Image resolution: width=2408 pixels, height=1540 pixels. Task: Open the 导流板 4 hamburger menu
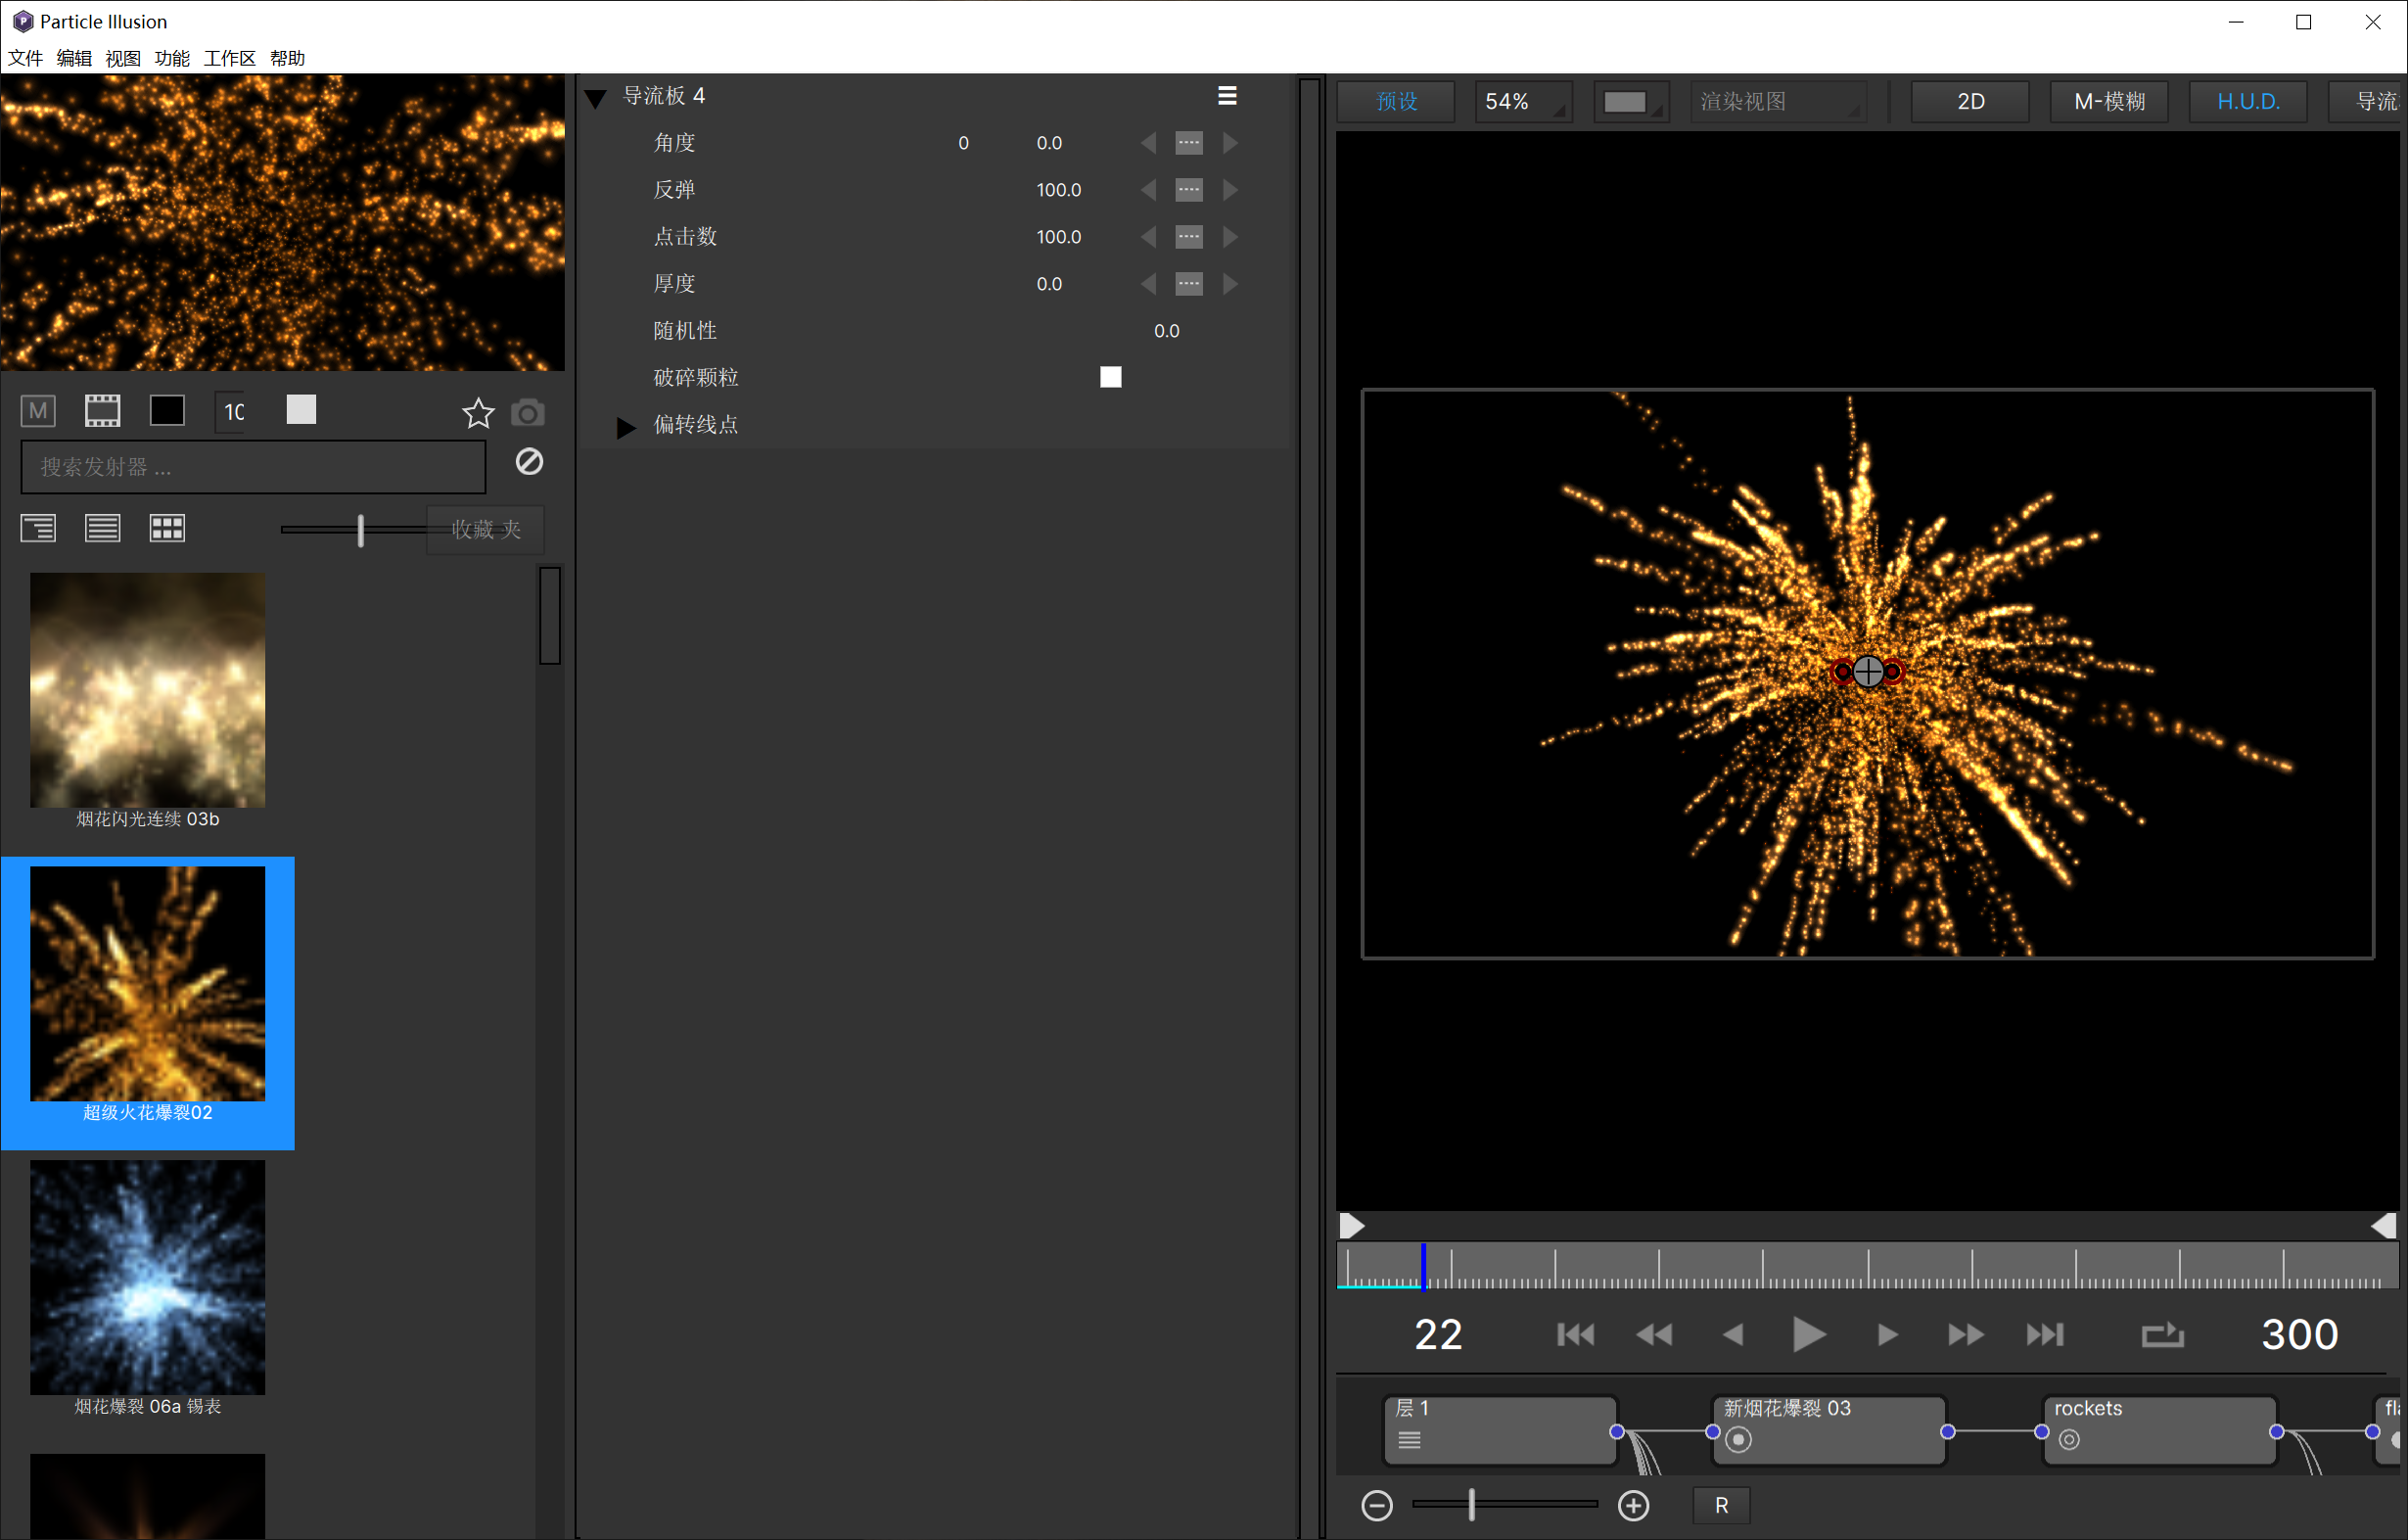pyautogui.click(x=1227, y=96)
